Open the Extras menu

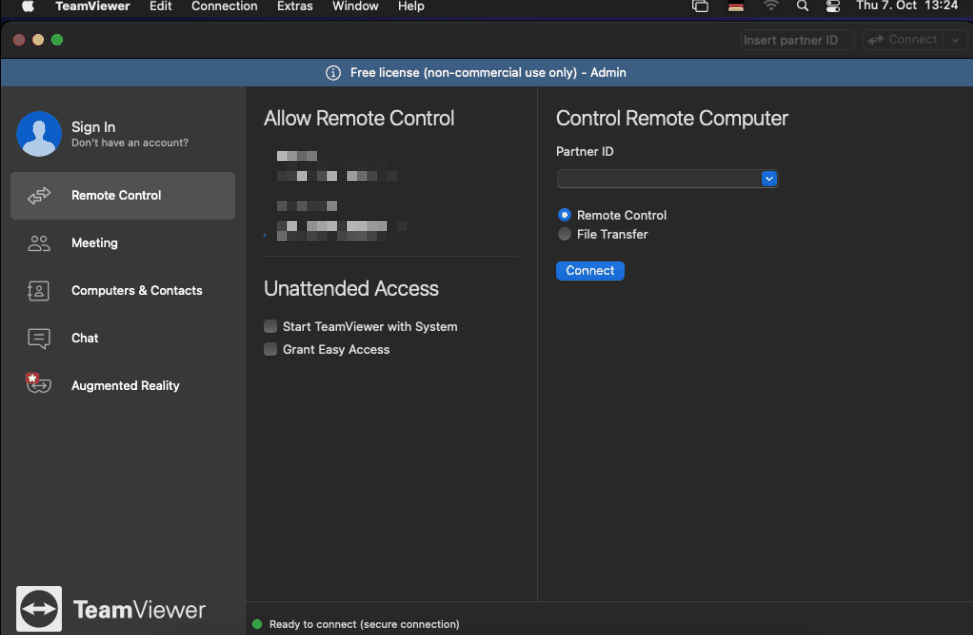point(295,6)
